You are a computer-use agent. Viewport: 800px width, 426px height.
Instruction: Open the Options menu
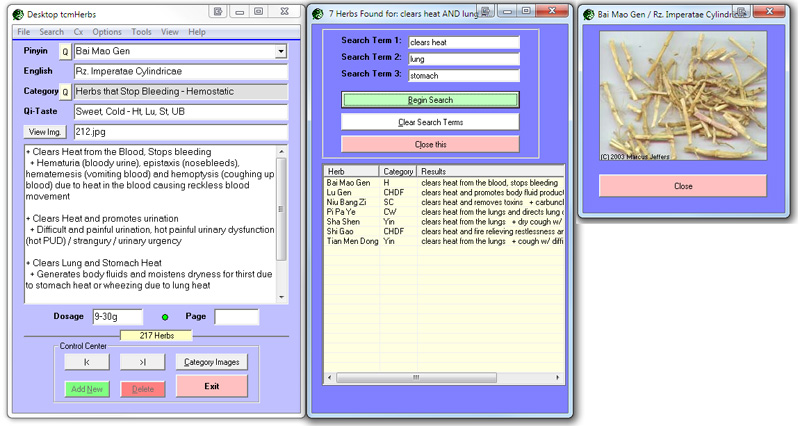tap(107, 32)
